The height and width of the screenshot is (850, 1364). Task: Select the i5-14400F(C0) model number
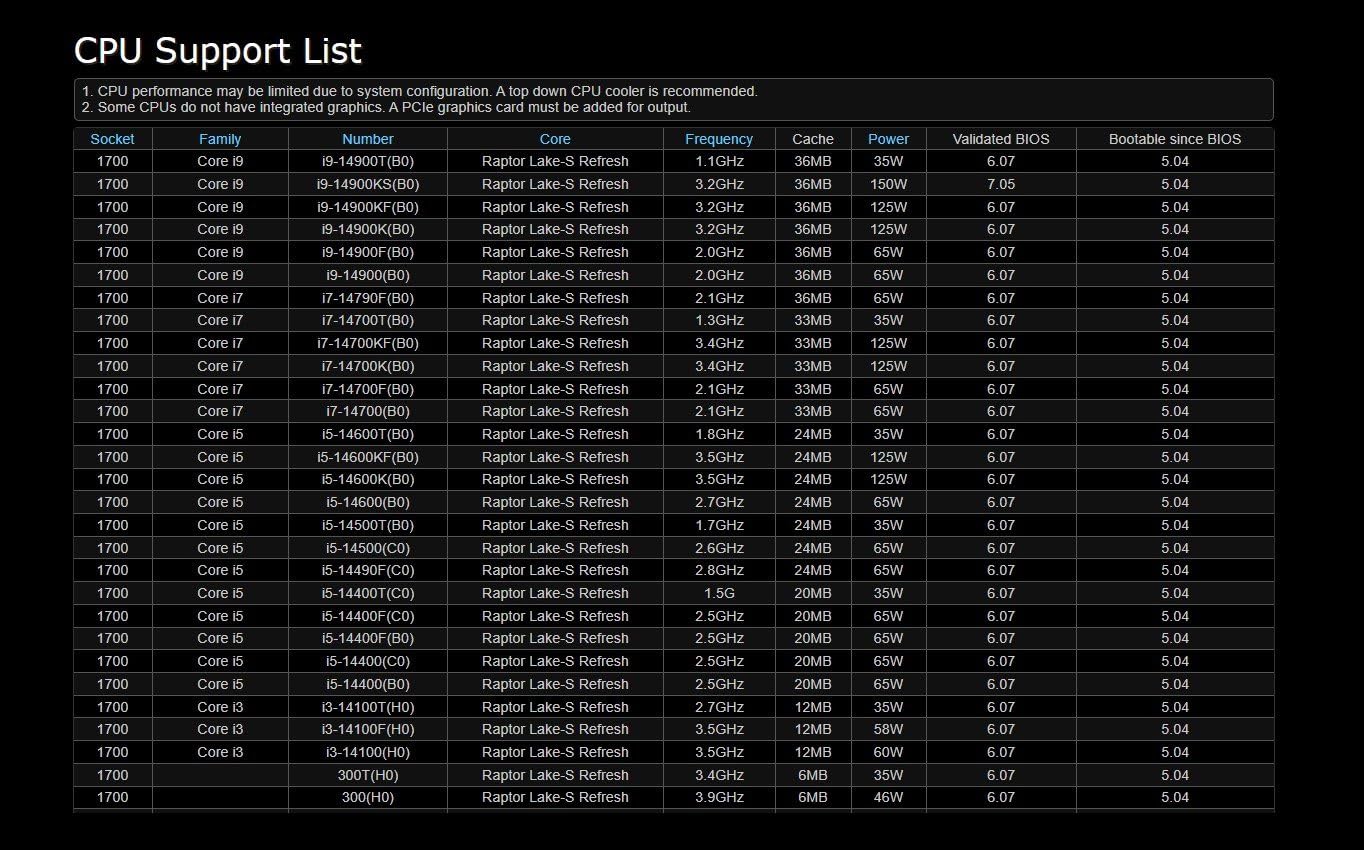(x=368, y=616)
